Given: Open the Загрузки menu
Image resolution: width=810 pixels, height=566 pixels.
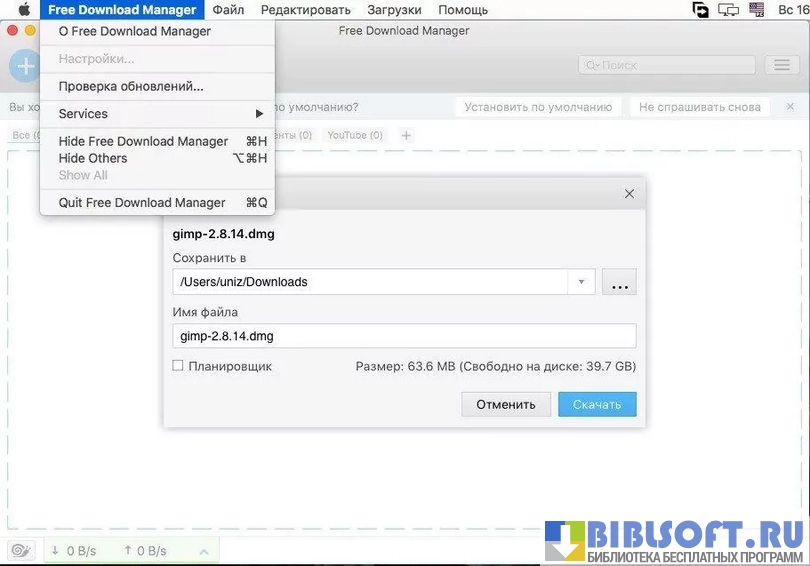Looking at the screenshot, I should (394, 10).
